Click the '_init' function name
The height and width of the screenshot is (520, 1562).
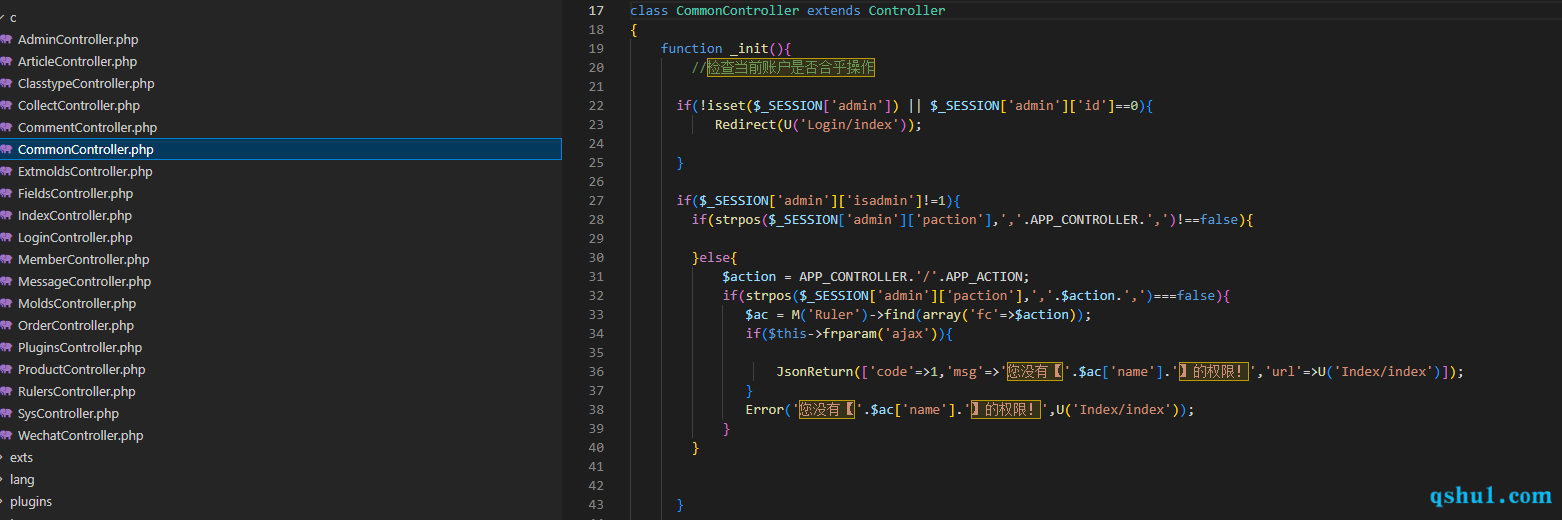pyautogui.click(x=749, y=49)
